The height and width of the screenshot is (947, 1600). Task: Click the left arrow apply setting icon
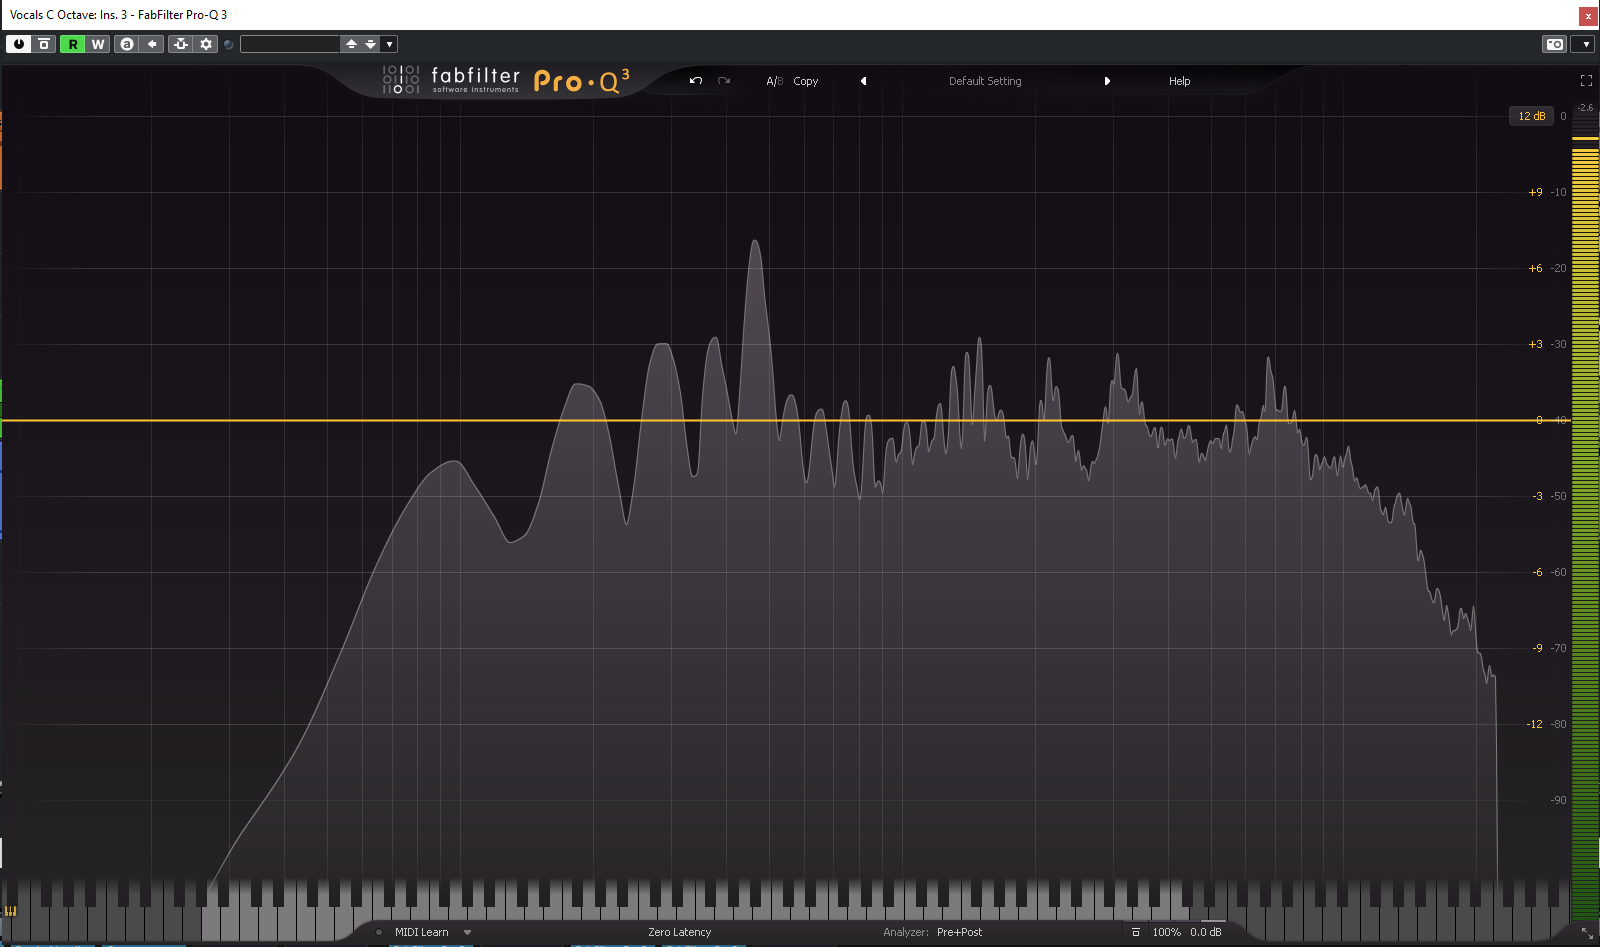coord(152,44)
